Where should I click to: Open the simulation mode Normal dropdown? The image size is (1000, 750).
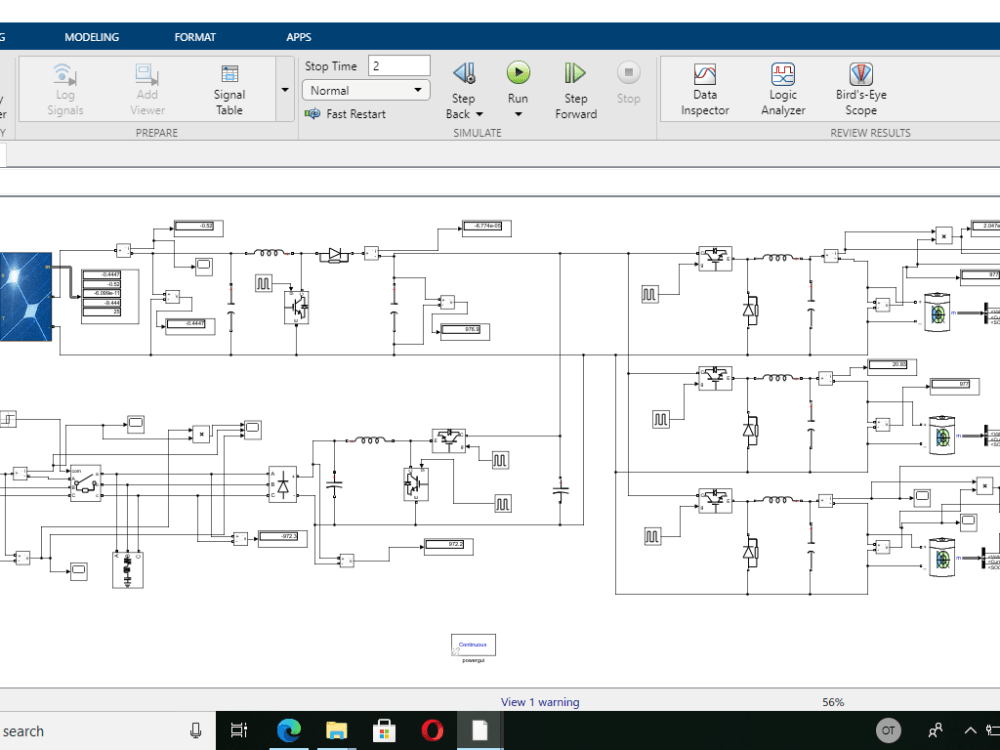click(x=365, y=90)
